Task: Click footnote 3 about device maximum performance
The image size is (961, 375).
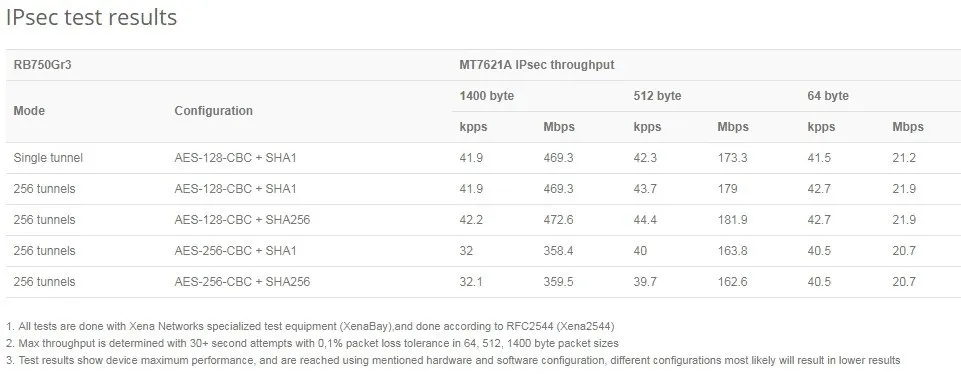Action: pos(453,360)
